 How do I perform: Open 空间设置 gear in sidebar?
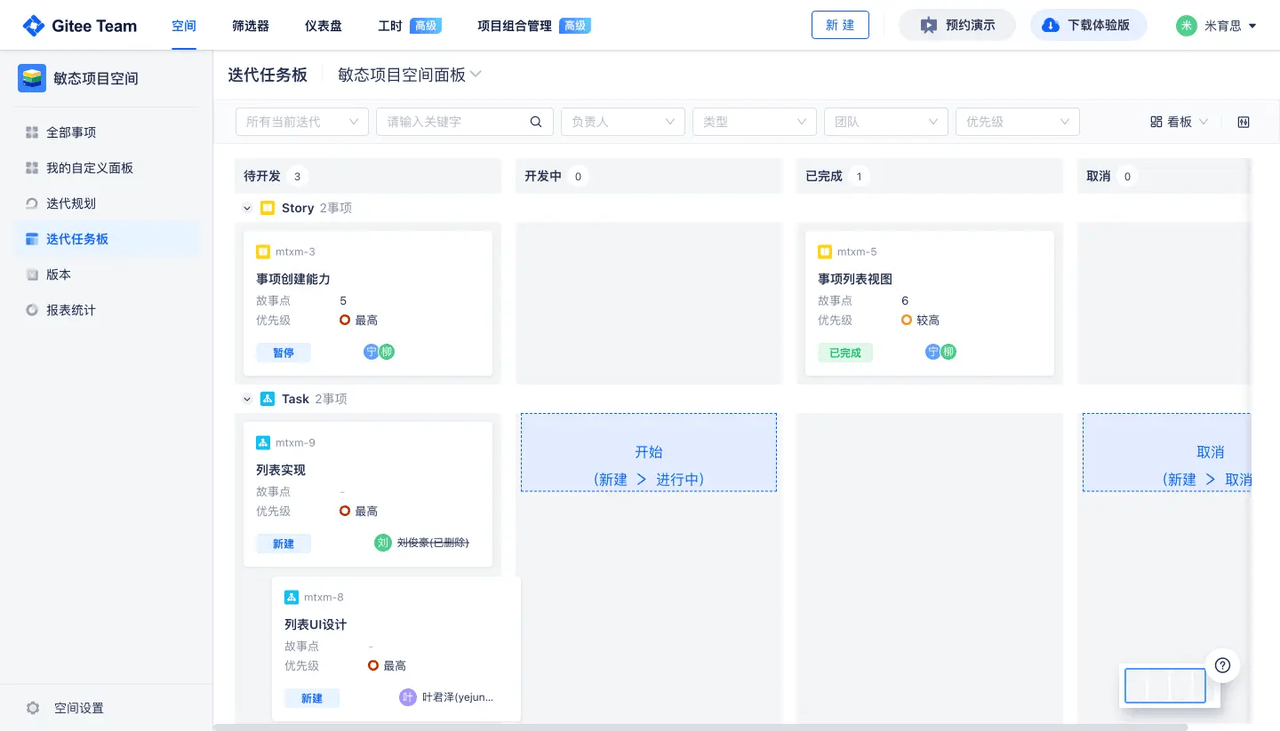33,708
